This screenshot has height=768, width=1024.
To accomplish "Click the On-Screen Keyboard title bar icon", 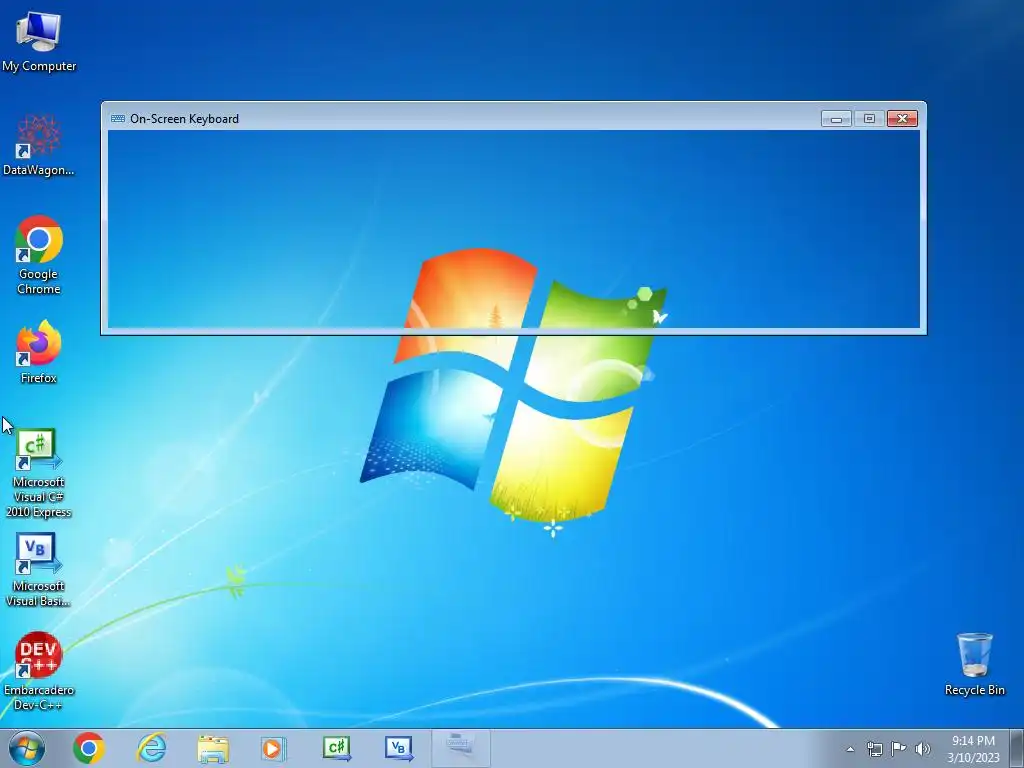I will coord(118,119).
